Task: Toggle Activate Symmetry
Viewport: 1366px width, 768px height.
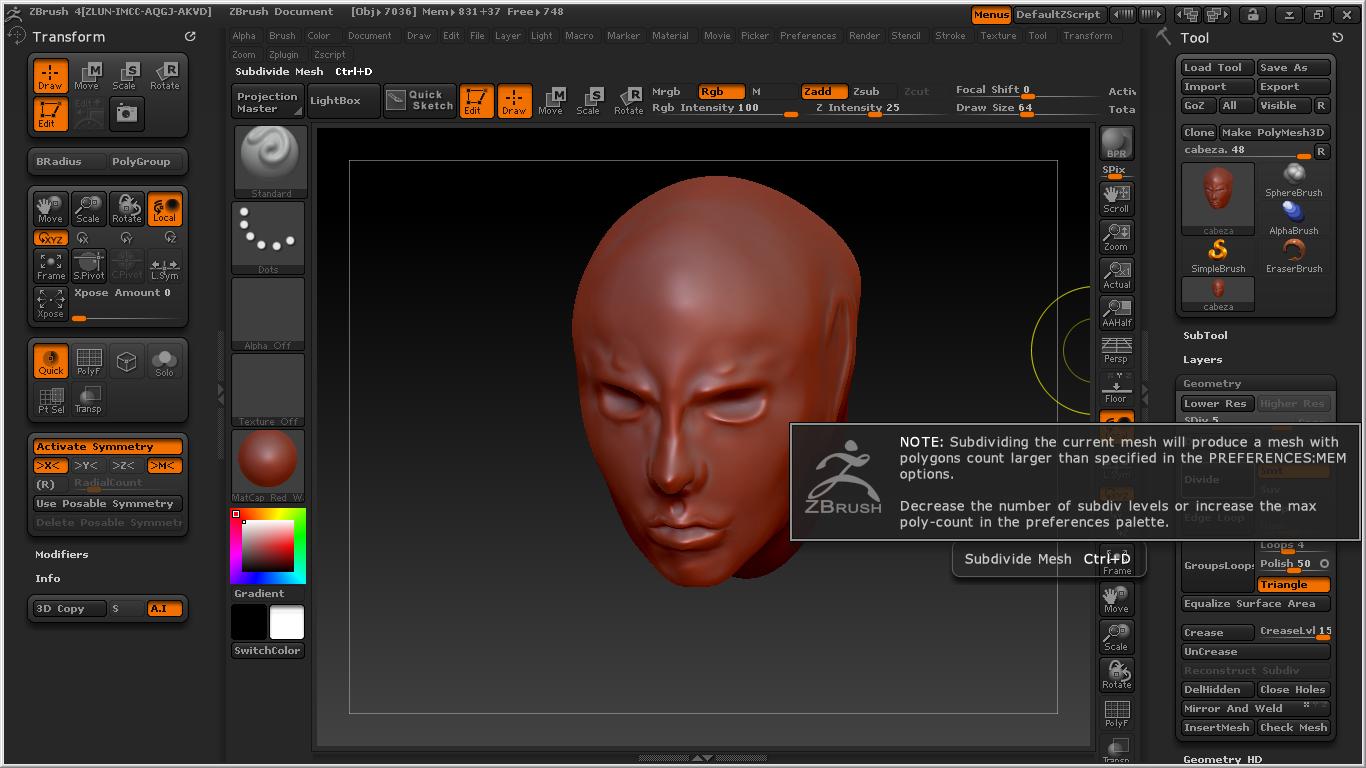Action: coord(108,447)
